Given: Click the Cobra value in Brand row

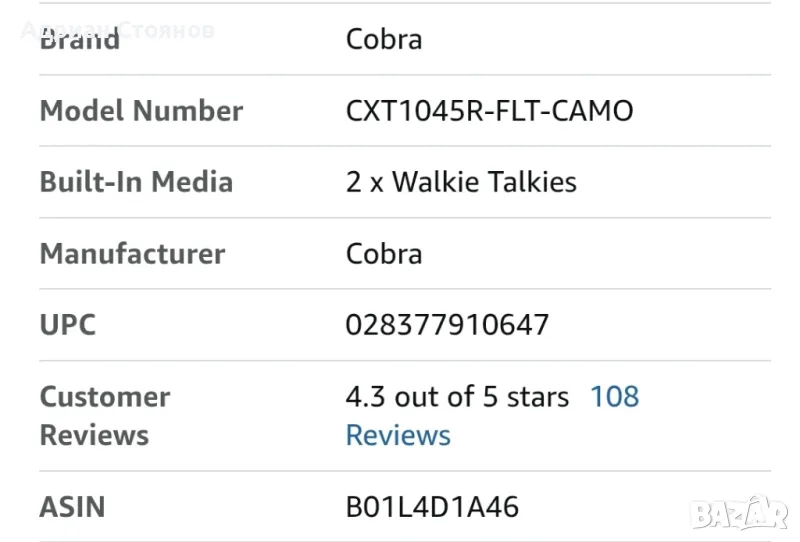Looking at the screenshot, I should pos(384,40).
